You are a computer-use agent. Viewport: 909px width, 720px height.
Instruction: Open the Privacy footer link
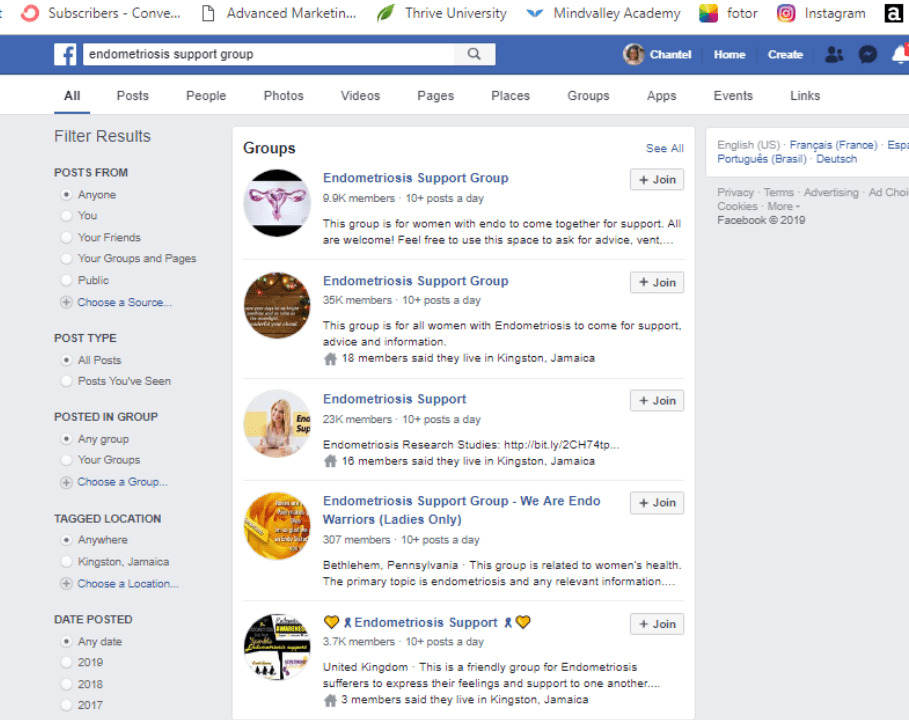tap(735, 192)
